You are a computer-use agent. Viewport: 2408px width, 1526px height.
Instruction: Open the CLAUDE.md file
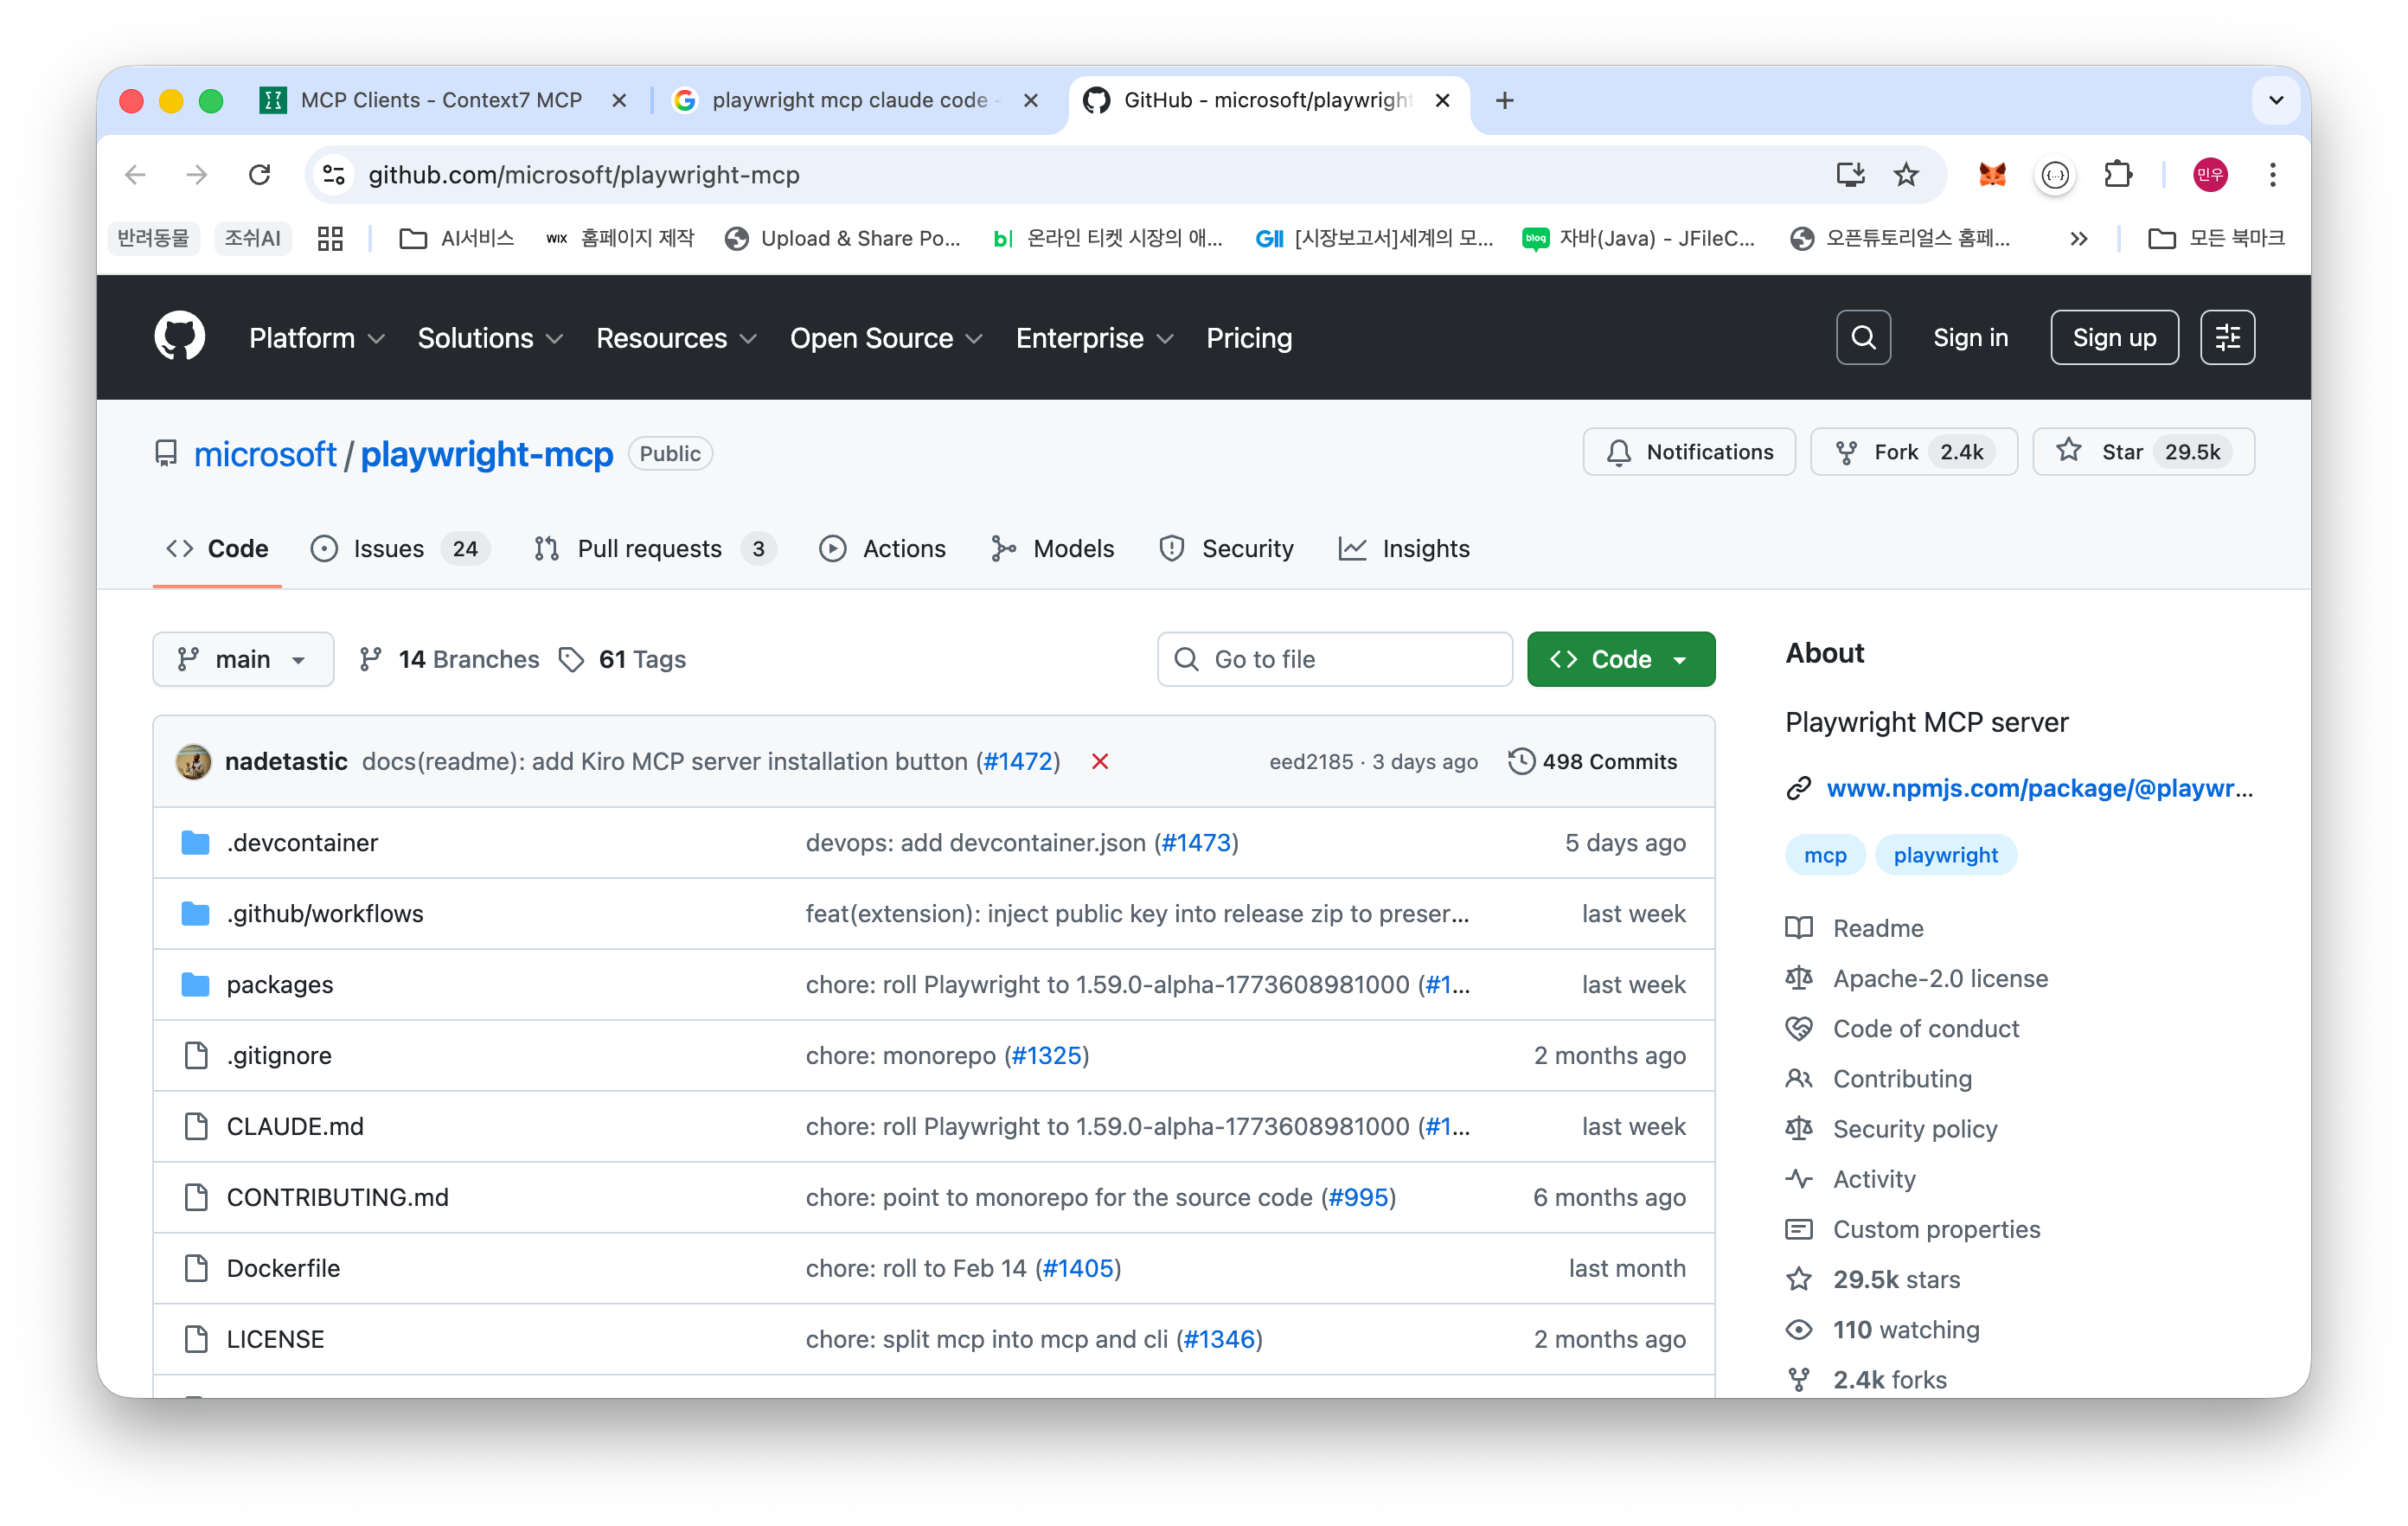click(x=295, y=1126)
